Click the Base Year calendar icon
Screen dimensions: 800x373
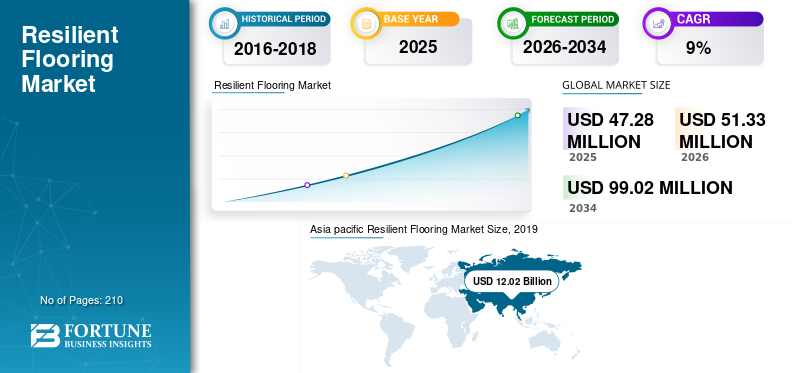coord(366,23)
